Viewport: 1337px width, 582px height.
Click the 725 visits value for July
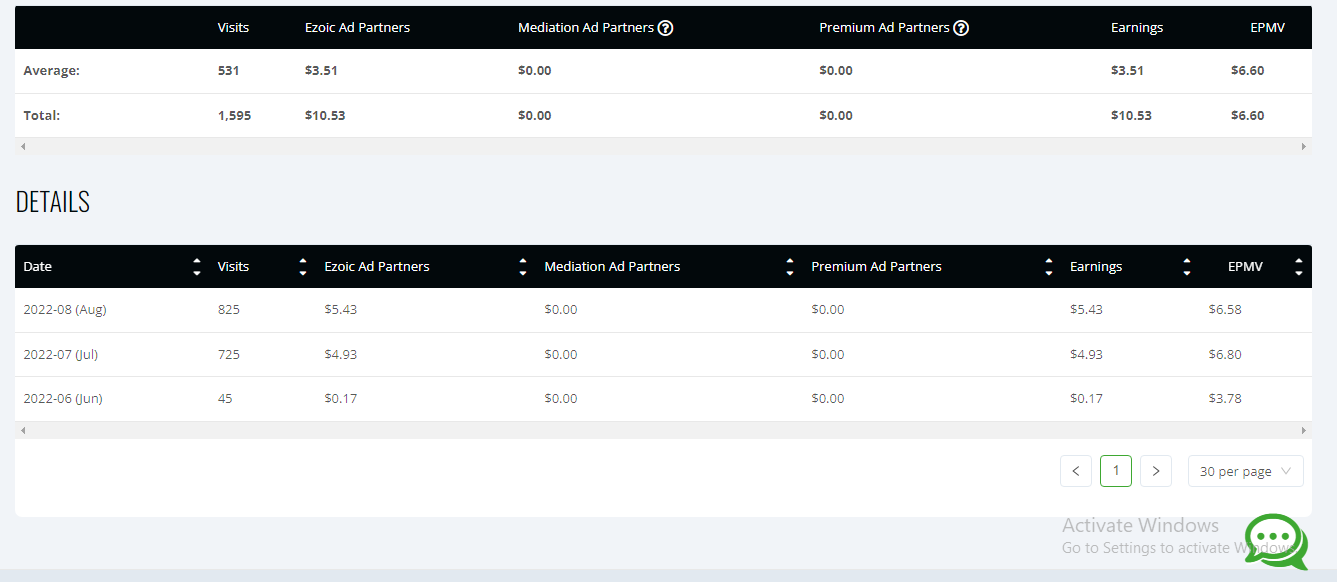229,355
